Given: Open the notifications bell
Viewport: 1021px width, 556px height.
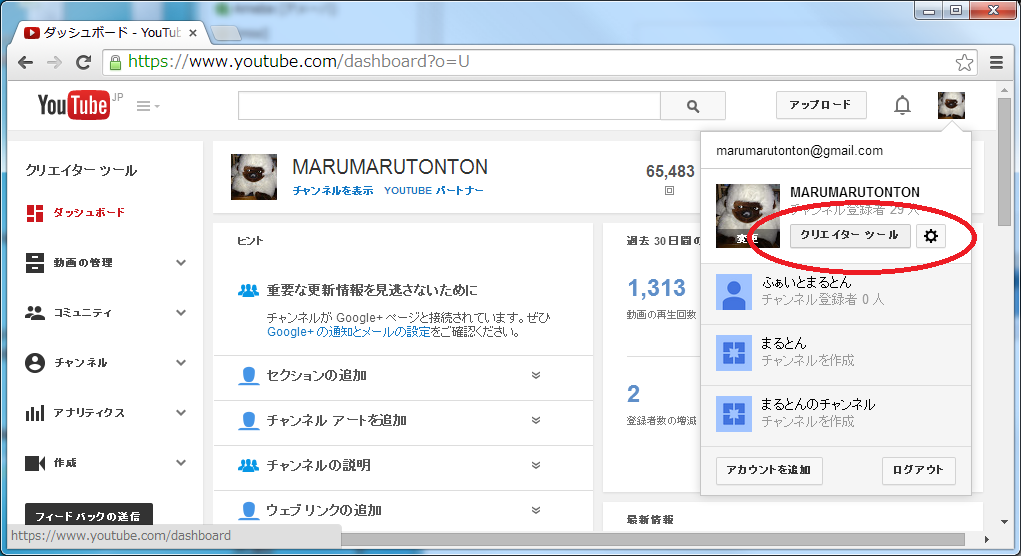Looking at the screenshot, I should pyautogui.click(x=902, y=105).
